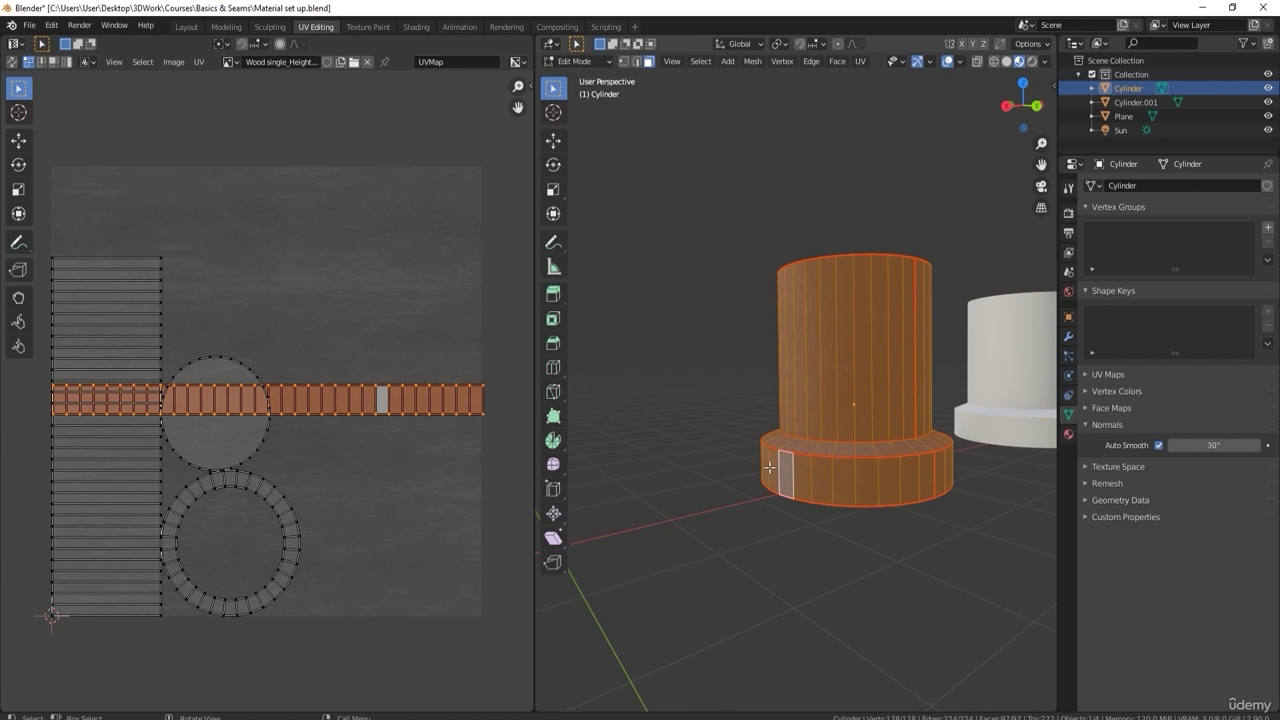Viewport: 1280px width, 720px height.
Task: Open the Render menu
Action: coord(79,25)
